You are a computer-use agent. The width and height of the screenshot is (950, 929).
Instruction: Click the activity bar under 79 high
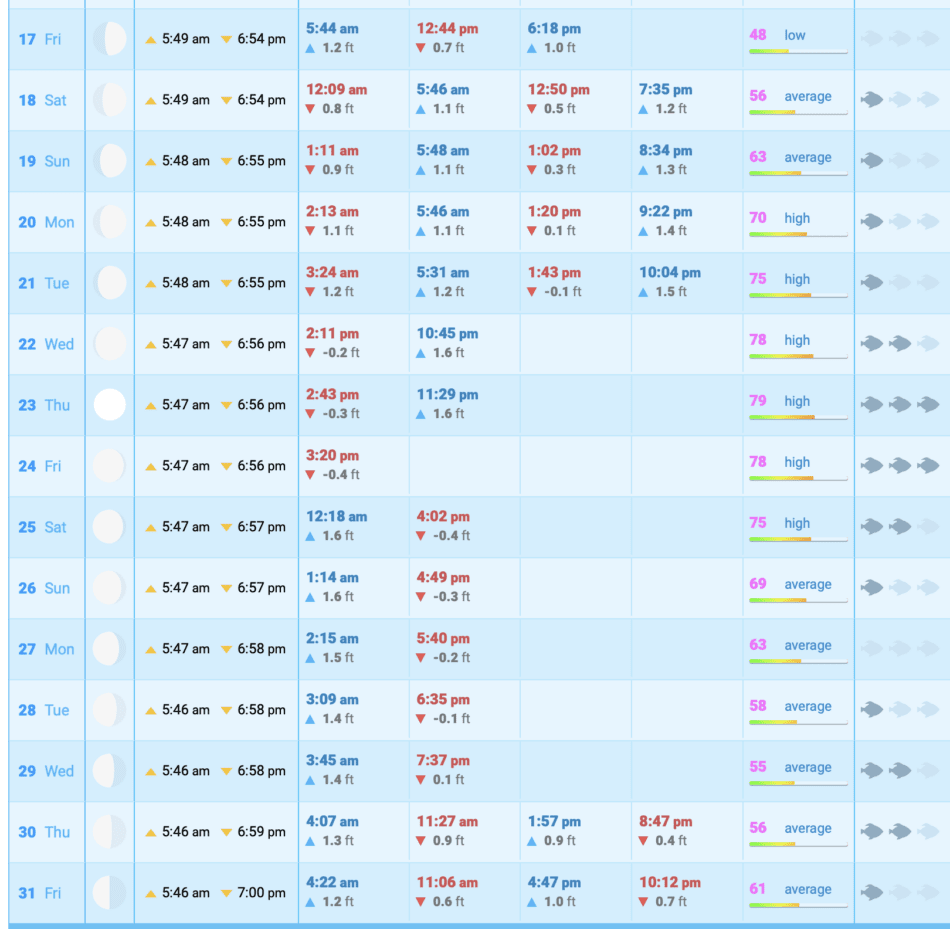tap(798, 417)
